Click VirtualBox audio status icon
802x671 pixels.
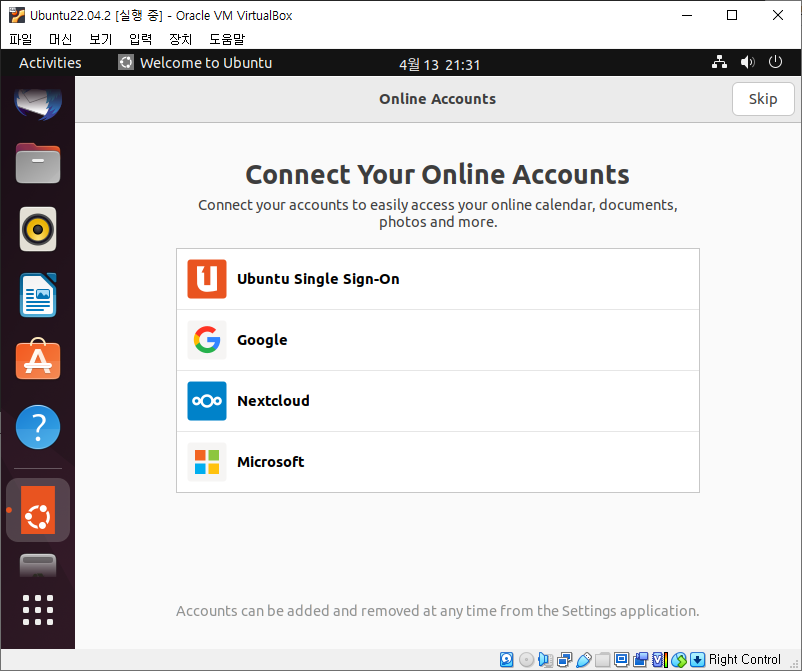click(545, 659)
